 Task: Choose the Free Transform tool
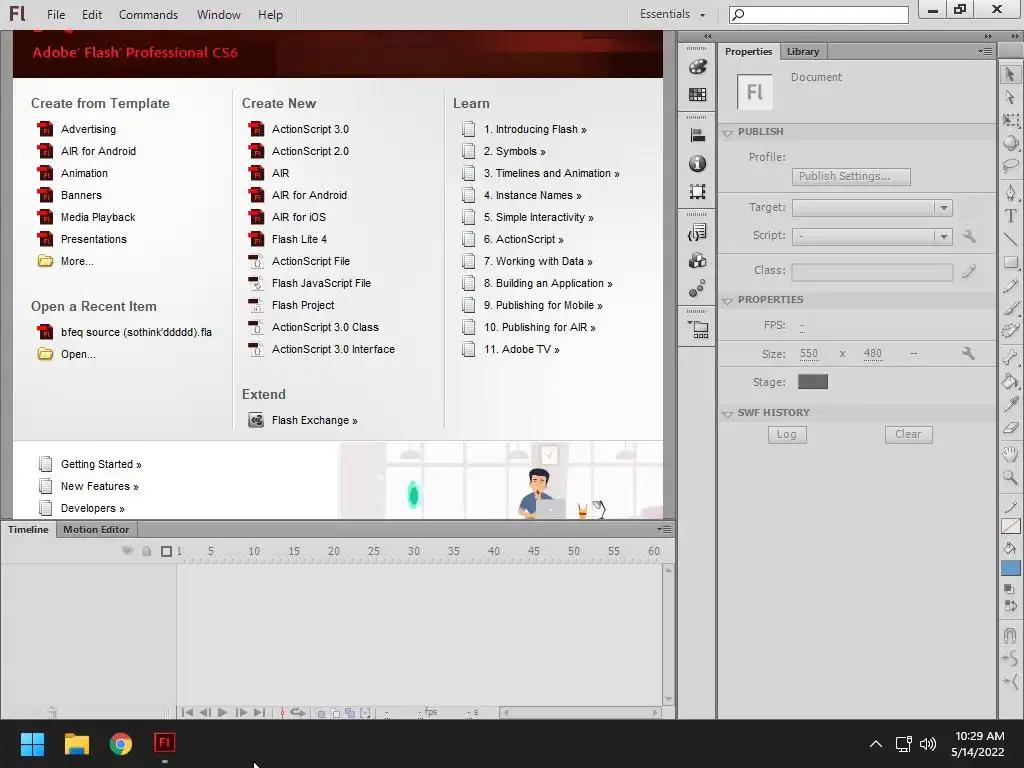[1010, 120]
